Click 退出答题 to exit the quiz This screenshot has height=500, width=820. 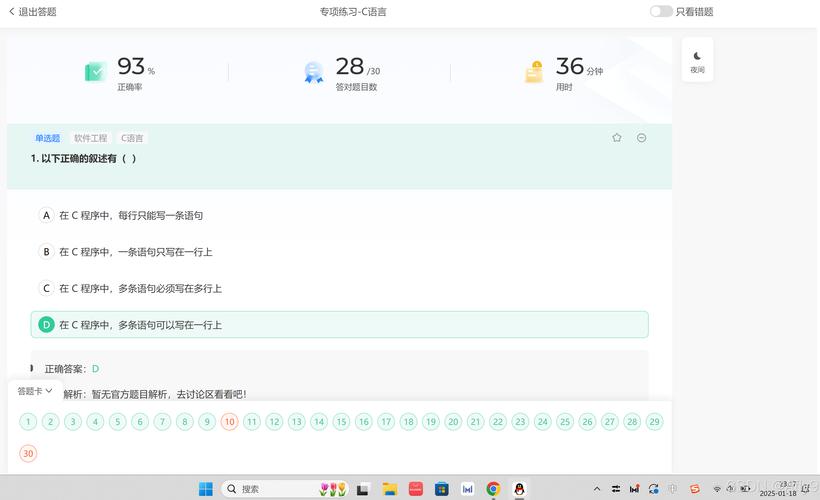[x=32, y=12]
